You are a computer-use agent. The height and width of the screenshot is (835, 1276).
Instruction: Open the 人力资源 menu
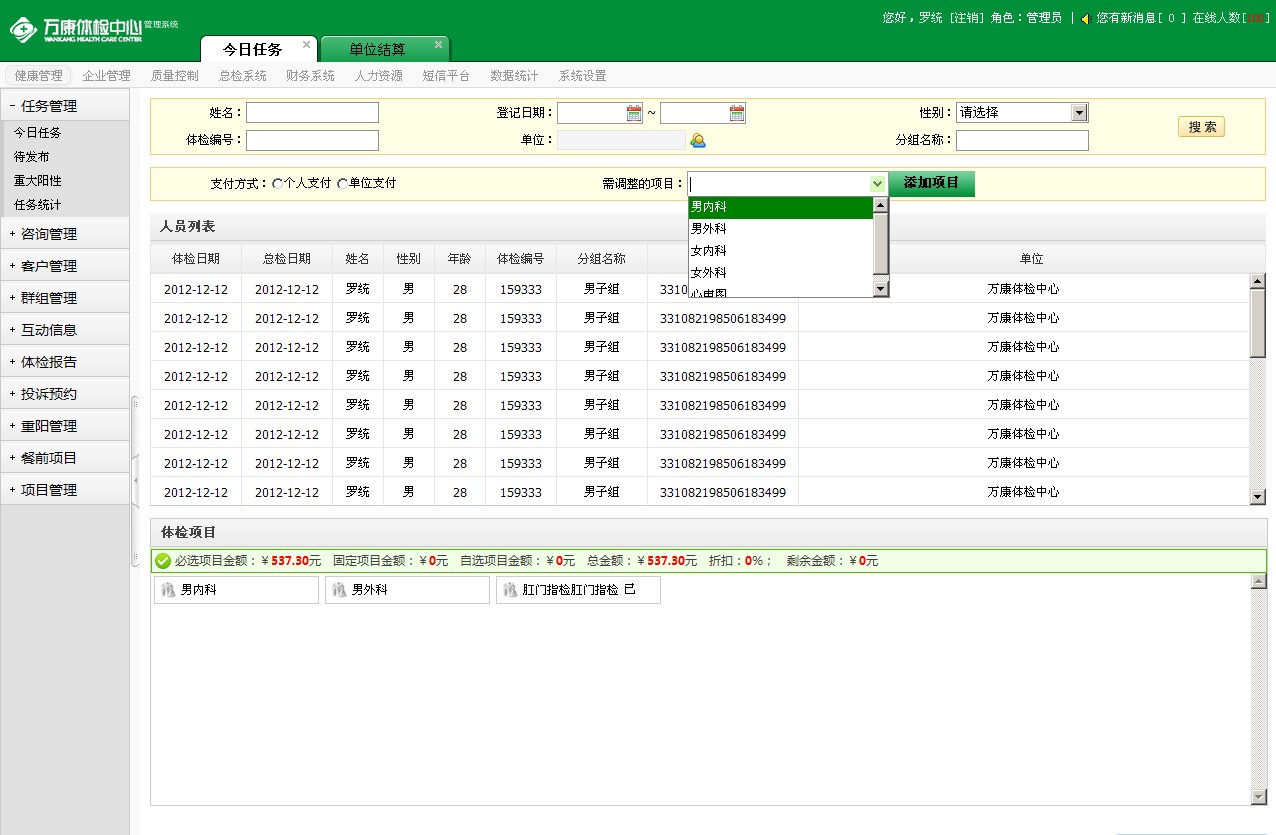379,76
